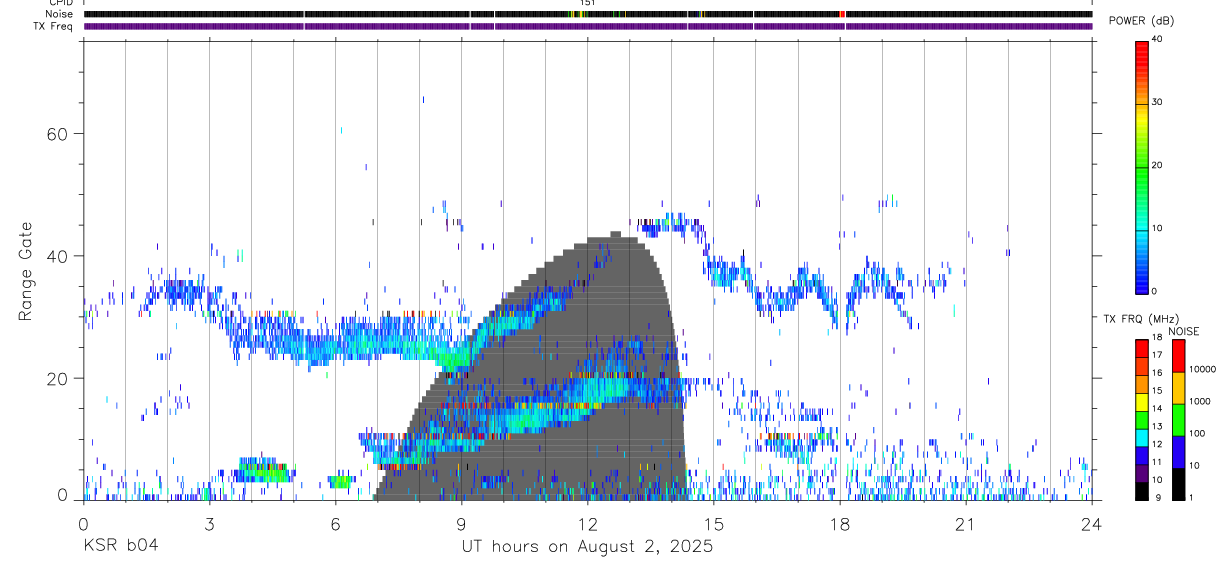Click the 9 hour tick label on UT axis
The width and height of the screenshot is (1228, 567).
(461, 524)
